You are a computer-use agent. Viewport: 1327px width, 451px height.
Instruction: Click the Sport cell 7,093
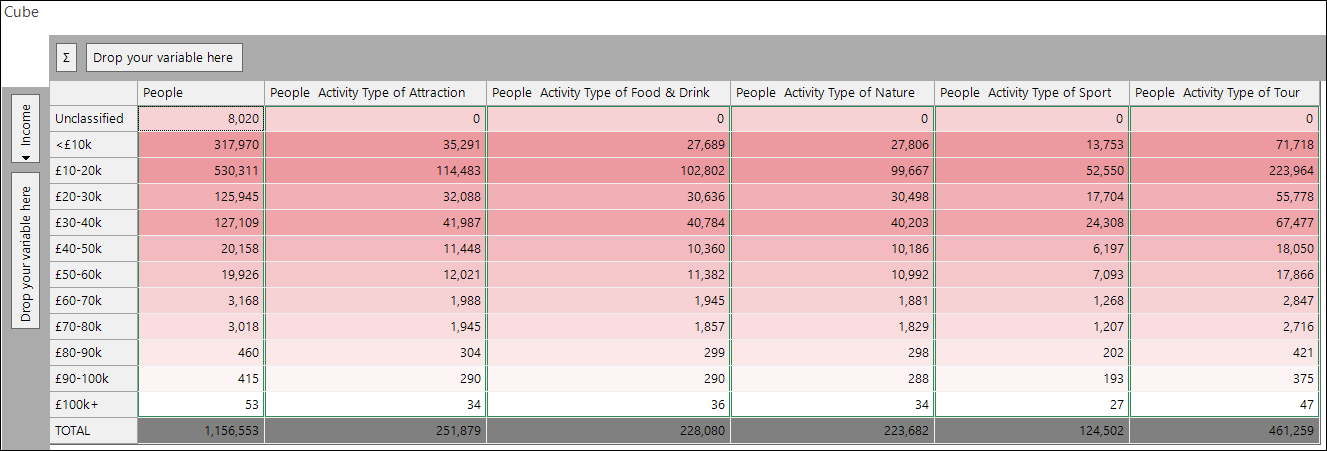click(1033, 274)
